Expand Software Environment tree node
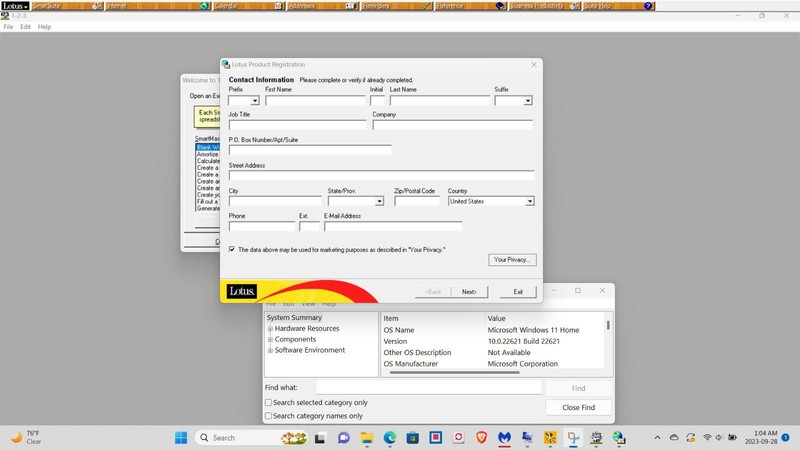 pos(270,350)
